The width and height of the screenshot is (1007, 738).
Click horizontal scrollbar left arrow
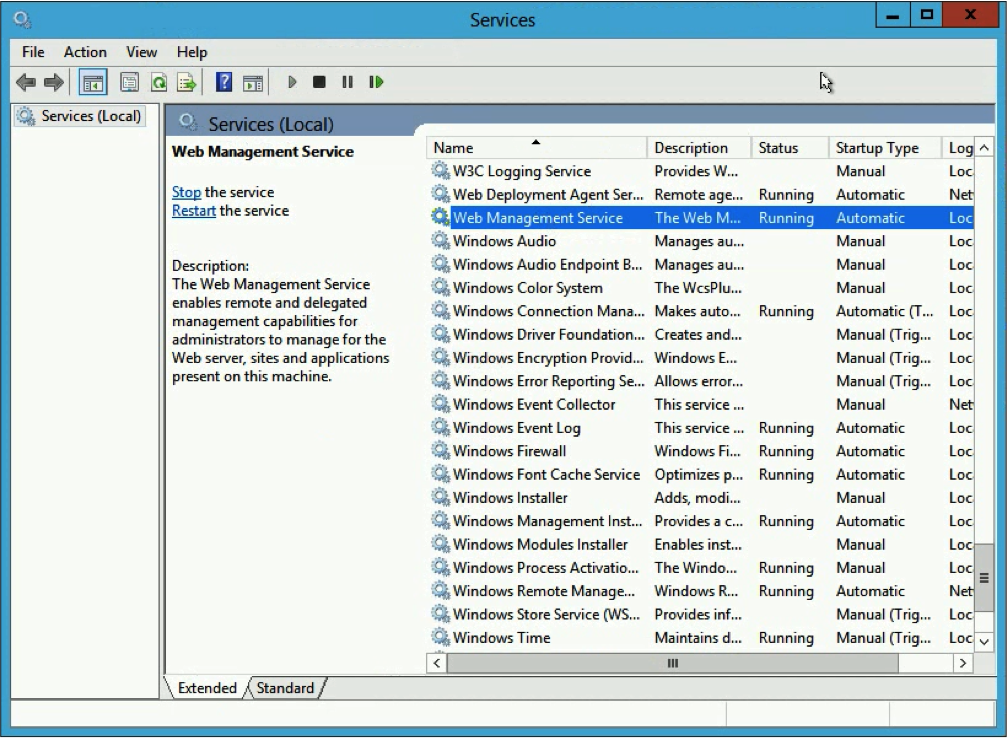pyautogui.click(x=437, y=663)
